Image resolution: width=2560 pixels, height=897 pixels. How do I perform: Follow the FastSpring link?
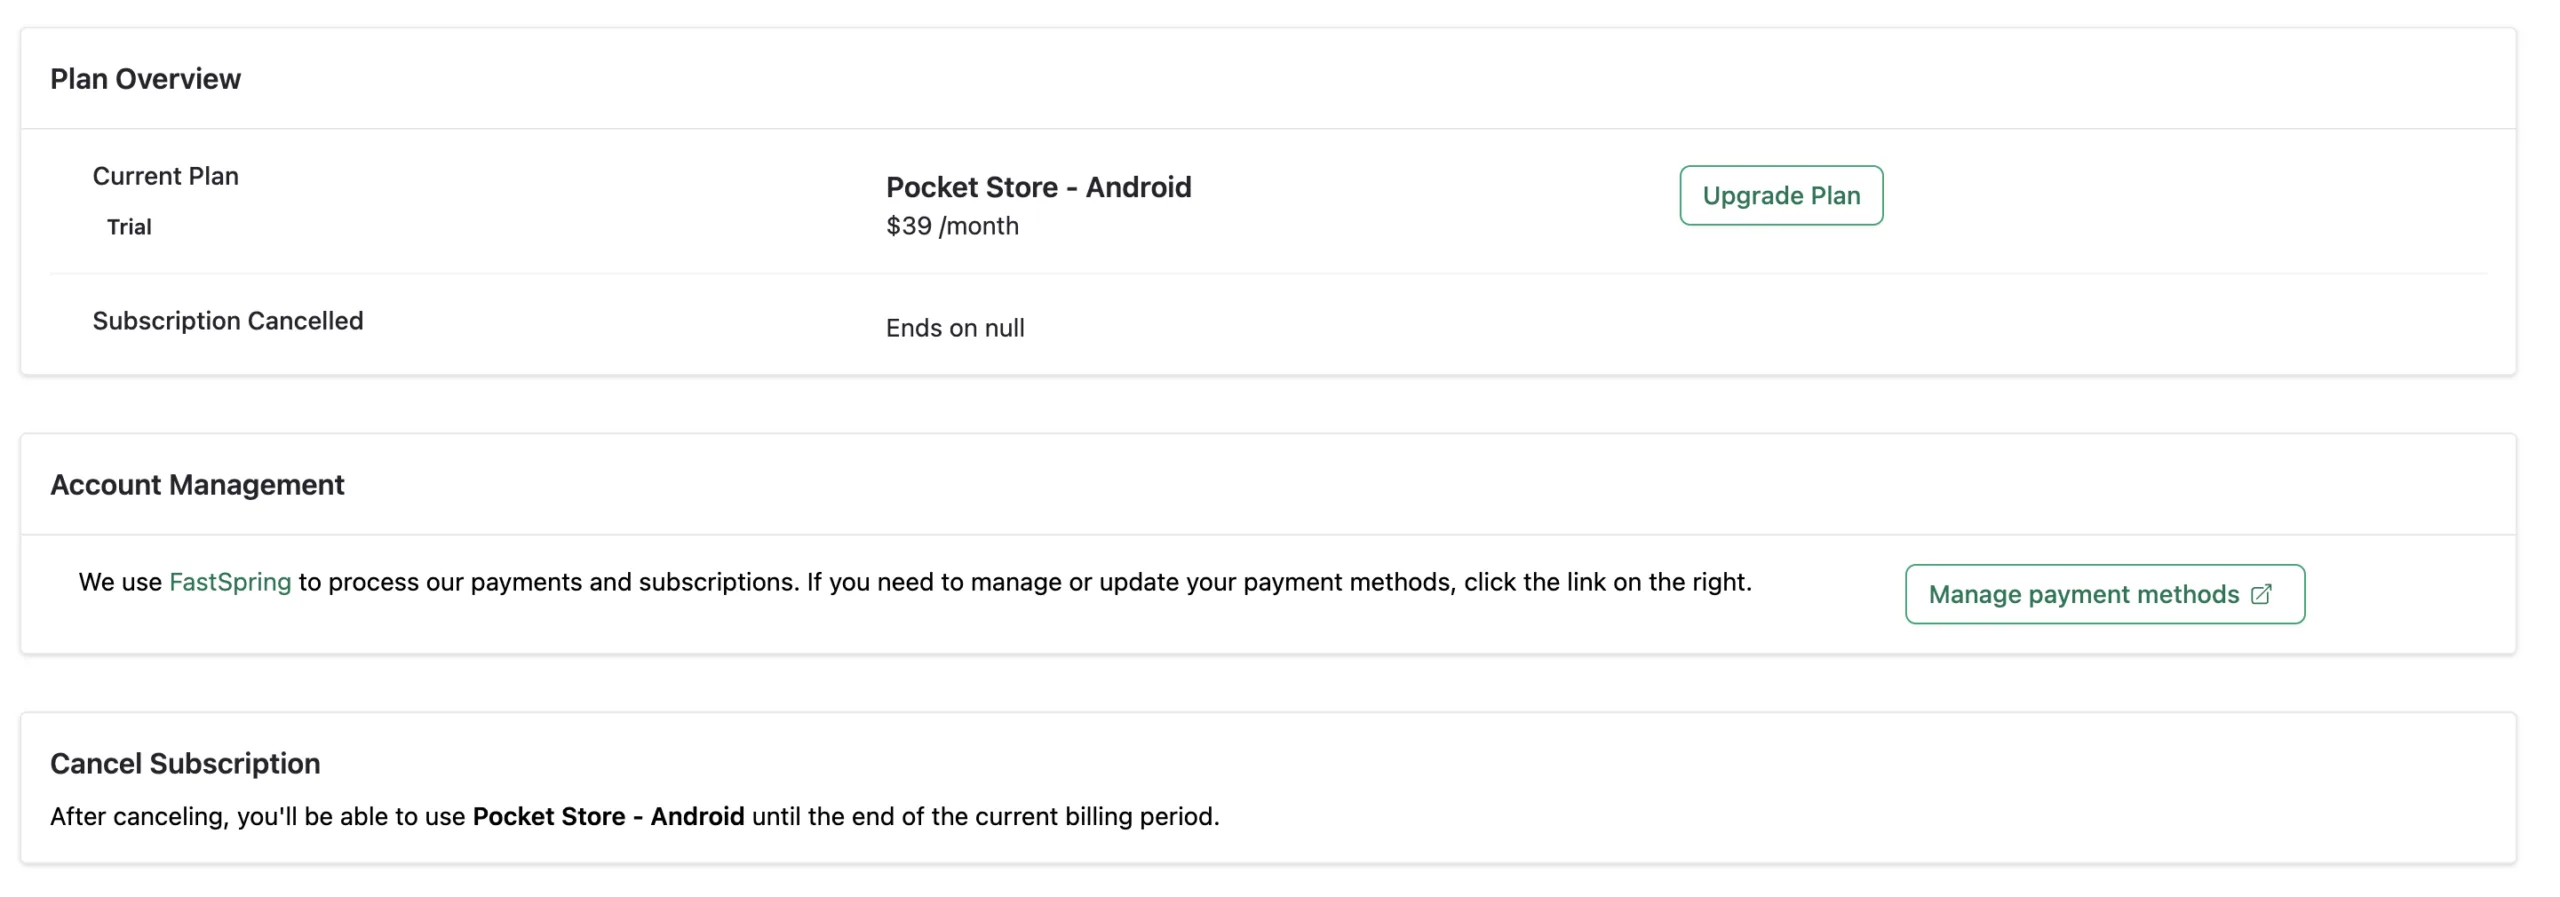tap(230, 582)
